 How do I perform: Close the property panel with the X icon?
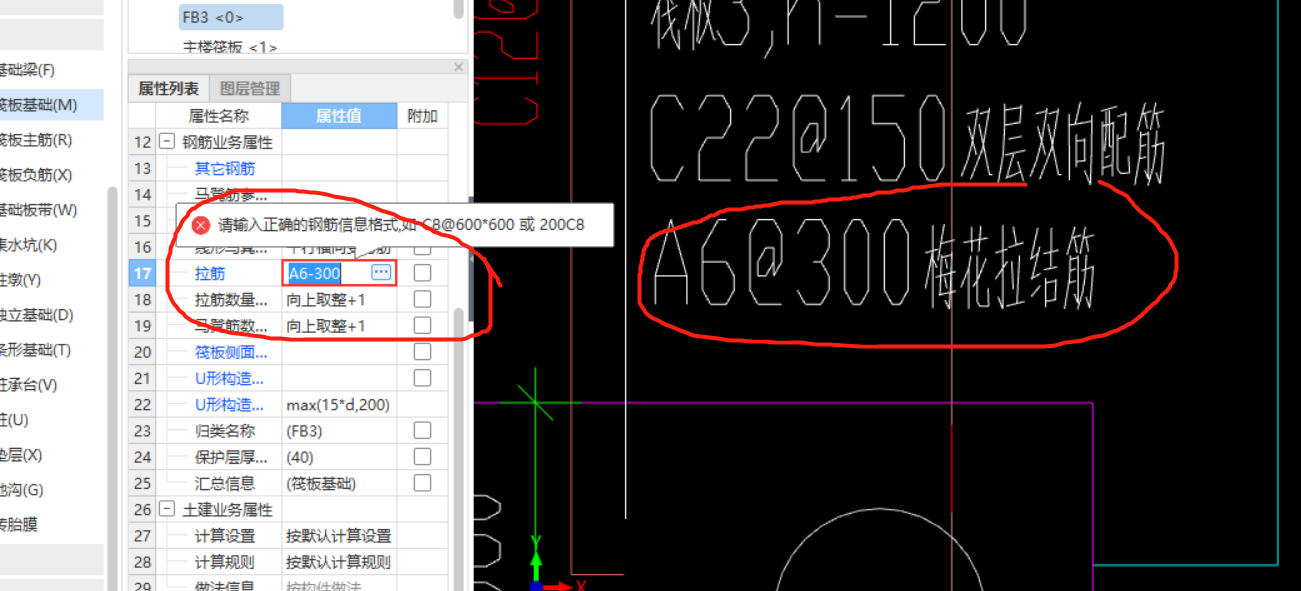[459, 67]
